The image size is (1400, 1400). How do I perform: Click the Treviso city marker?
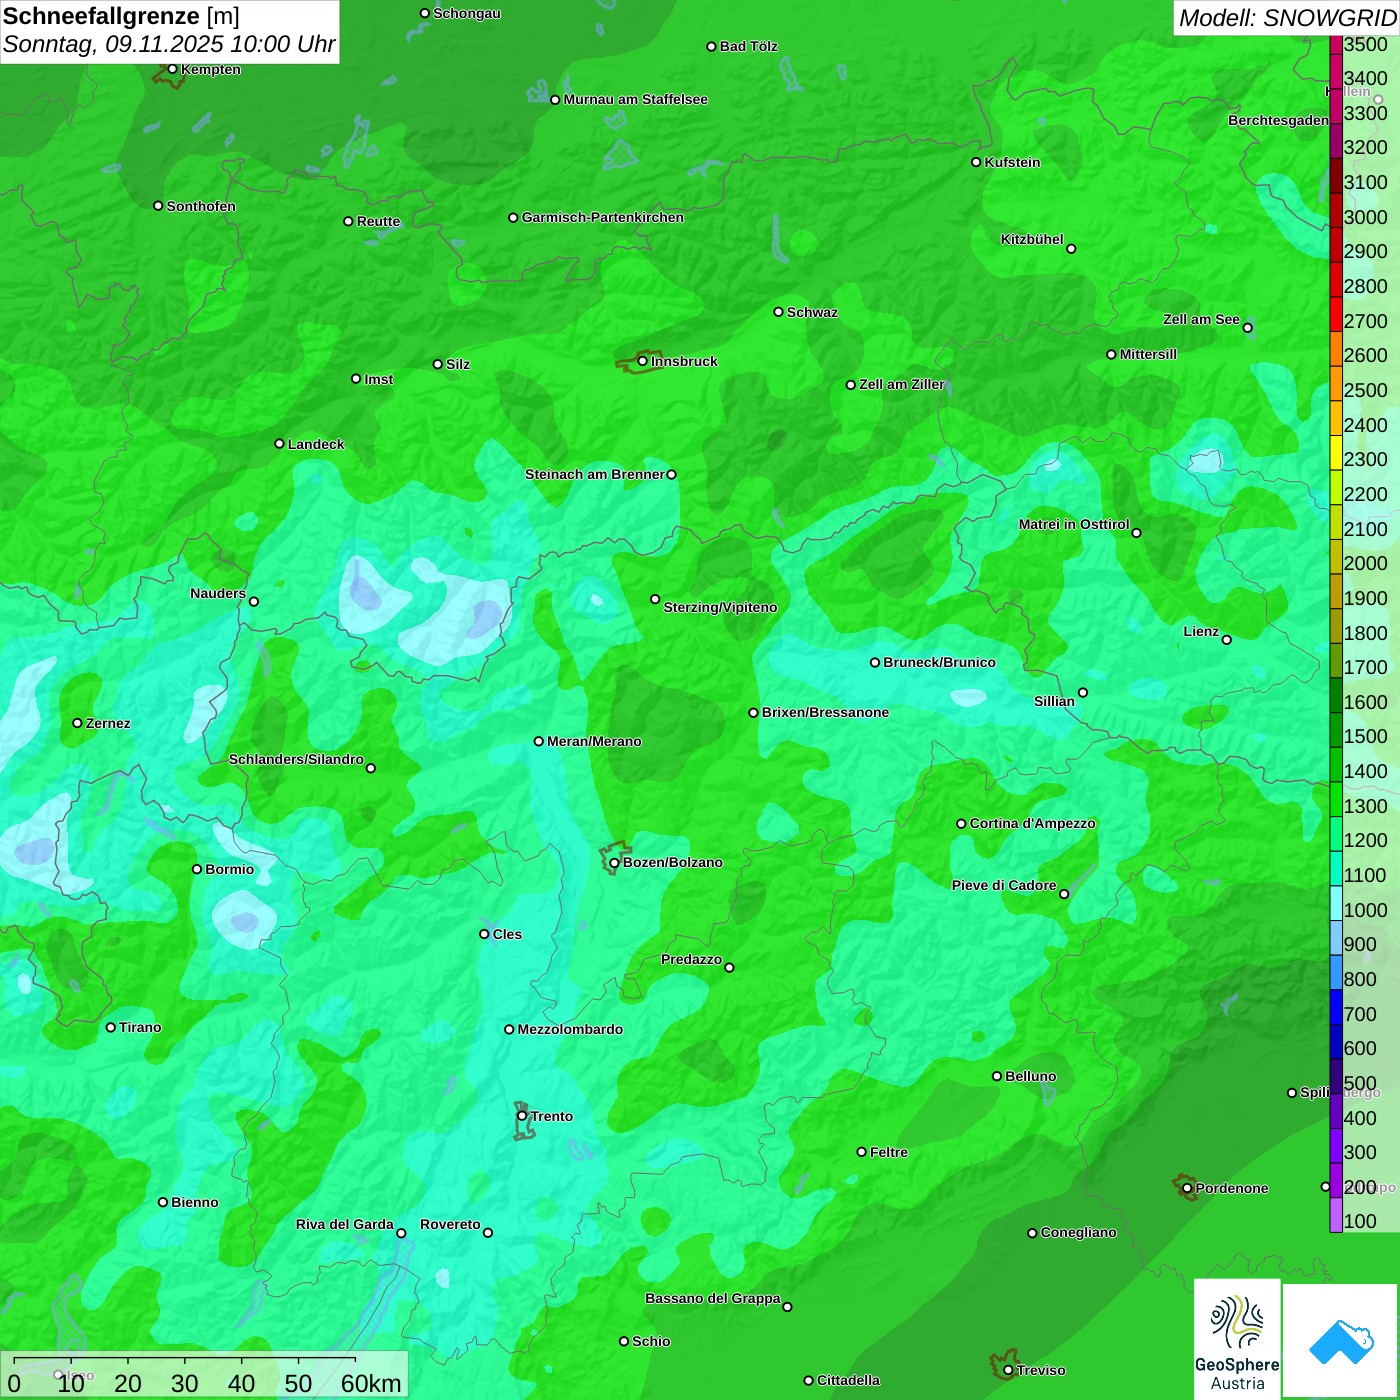1008,1370
